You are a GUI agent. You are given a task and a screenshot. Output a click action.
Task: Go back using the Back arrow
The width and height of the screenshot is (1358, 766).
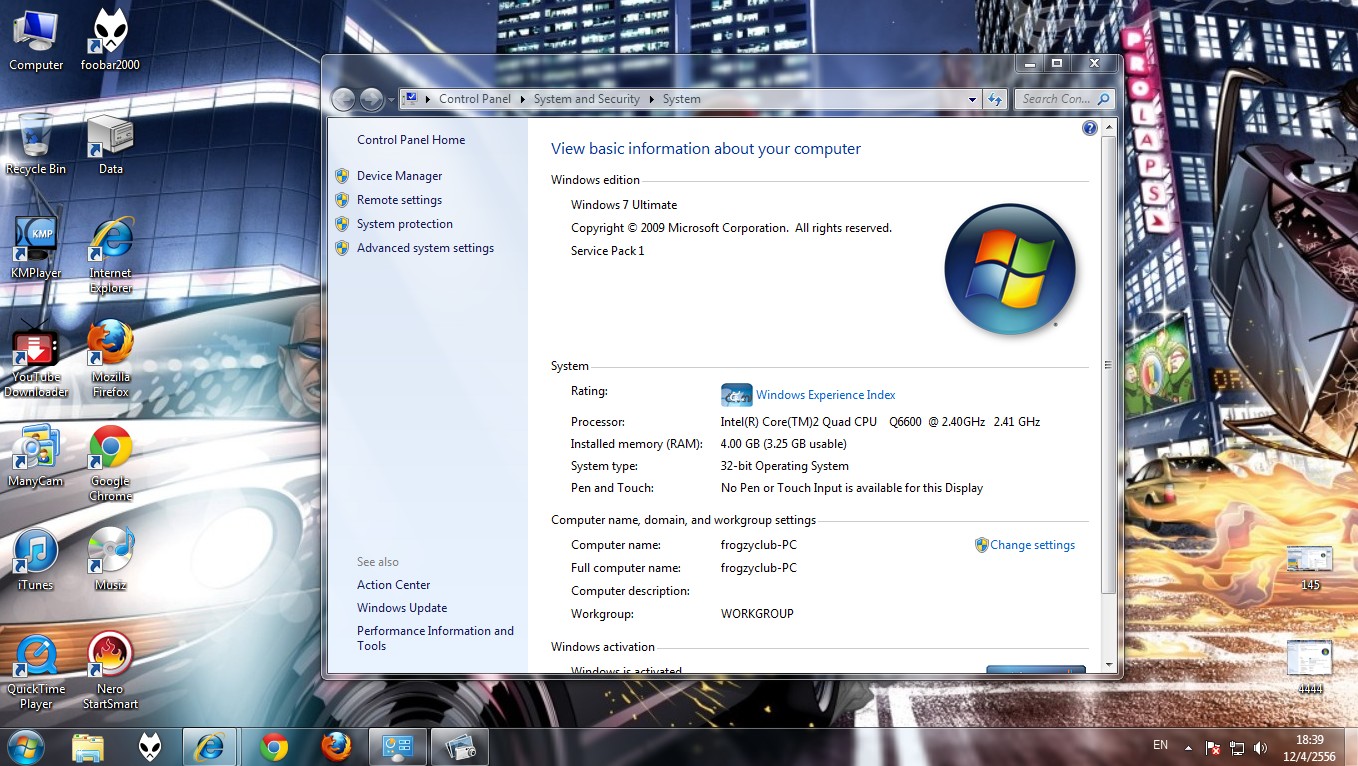click(343, 99)
